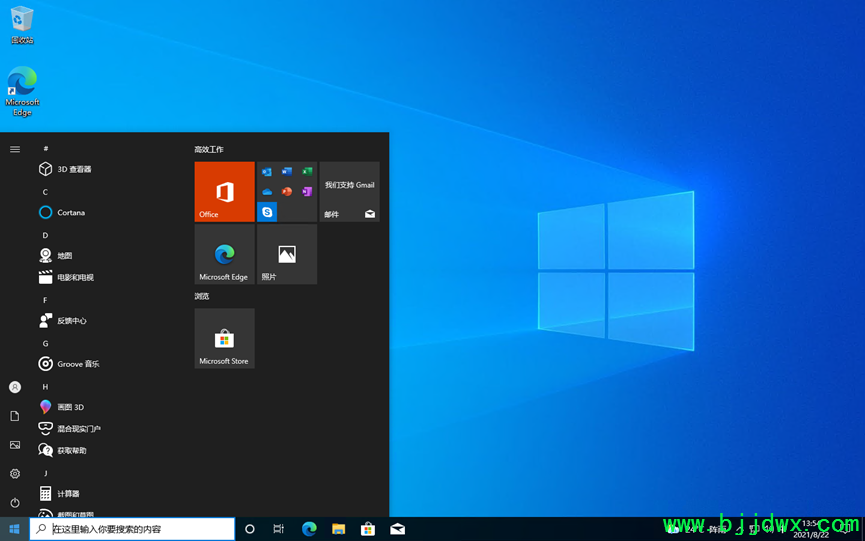This screenshot has height=541, width=865.
Task: Launch Cortana from the app list
Action: (62, 212)
